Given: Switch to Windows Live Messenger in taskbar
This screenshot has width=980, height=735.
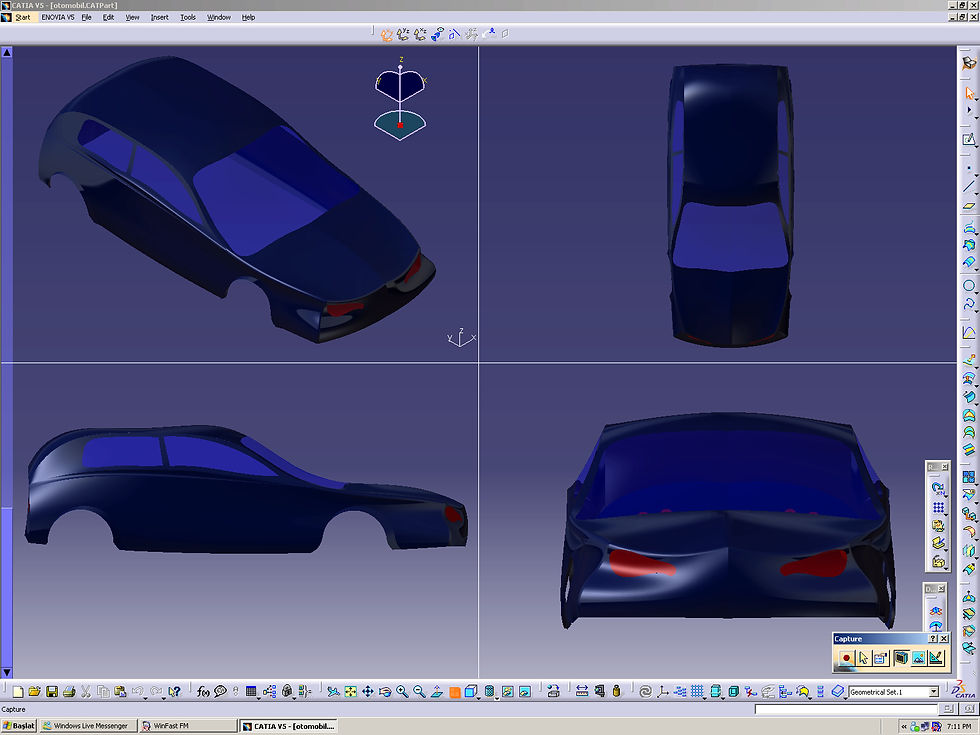Looking at the screenshot, I should click(x=88, y=726).
